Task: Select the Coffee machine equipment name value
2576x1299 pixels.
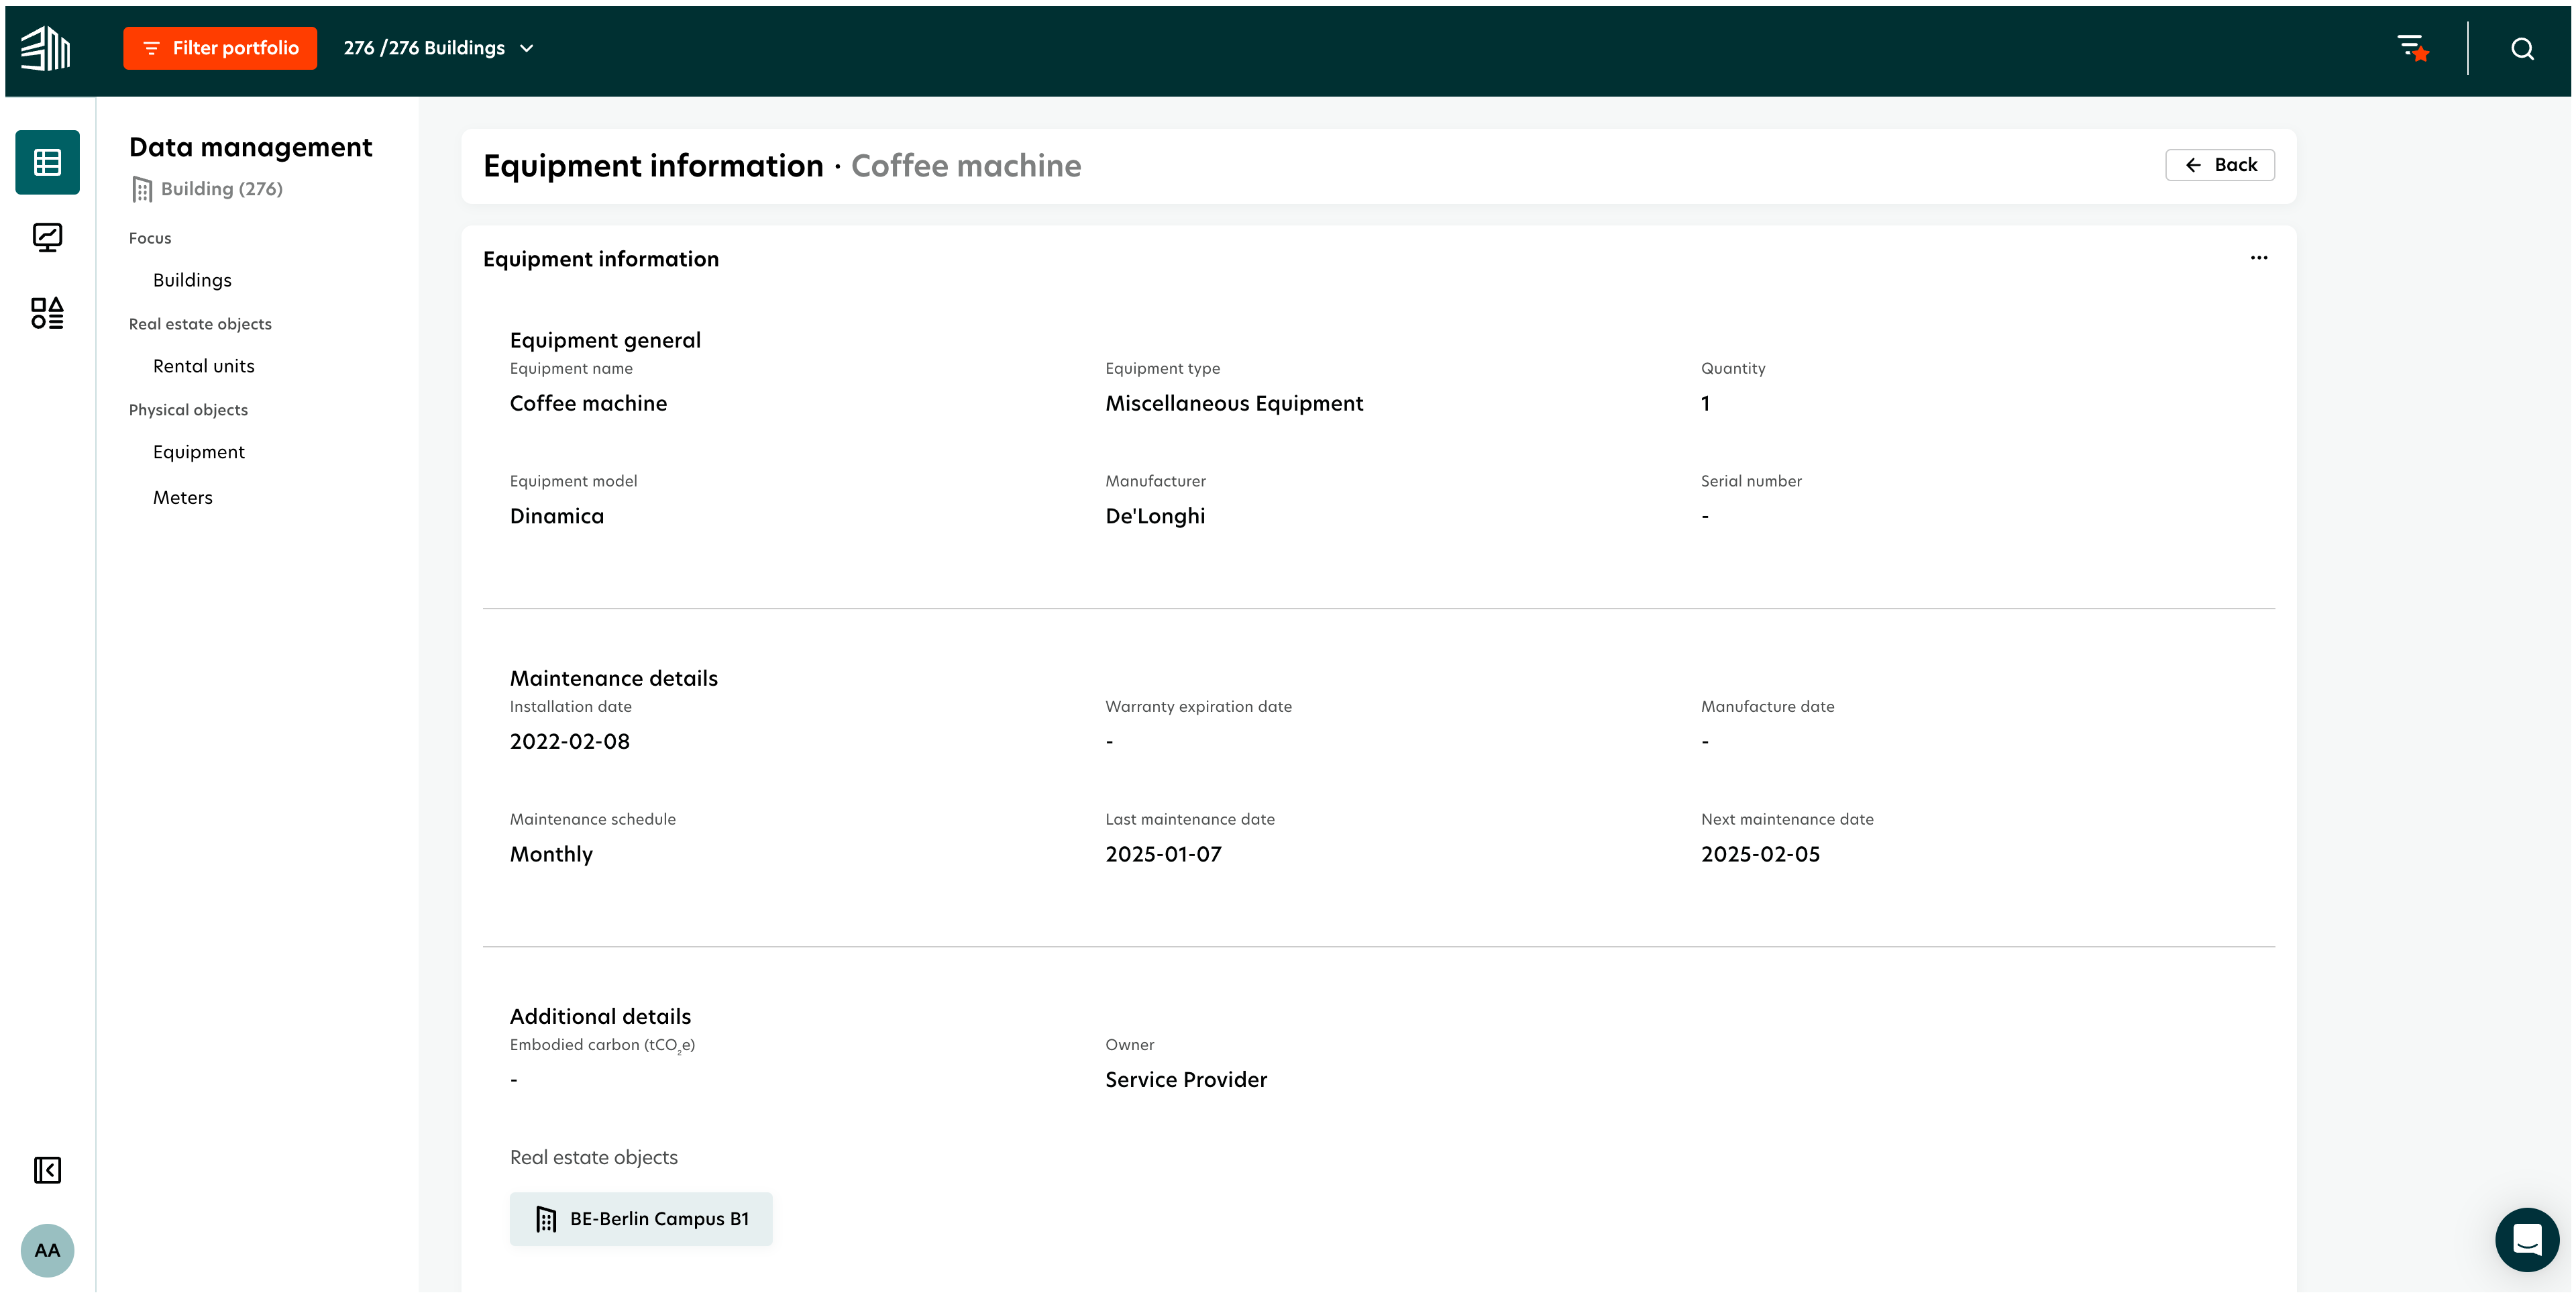Action: pos(588,403)
